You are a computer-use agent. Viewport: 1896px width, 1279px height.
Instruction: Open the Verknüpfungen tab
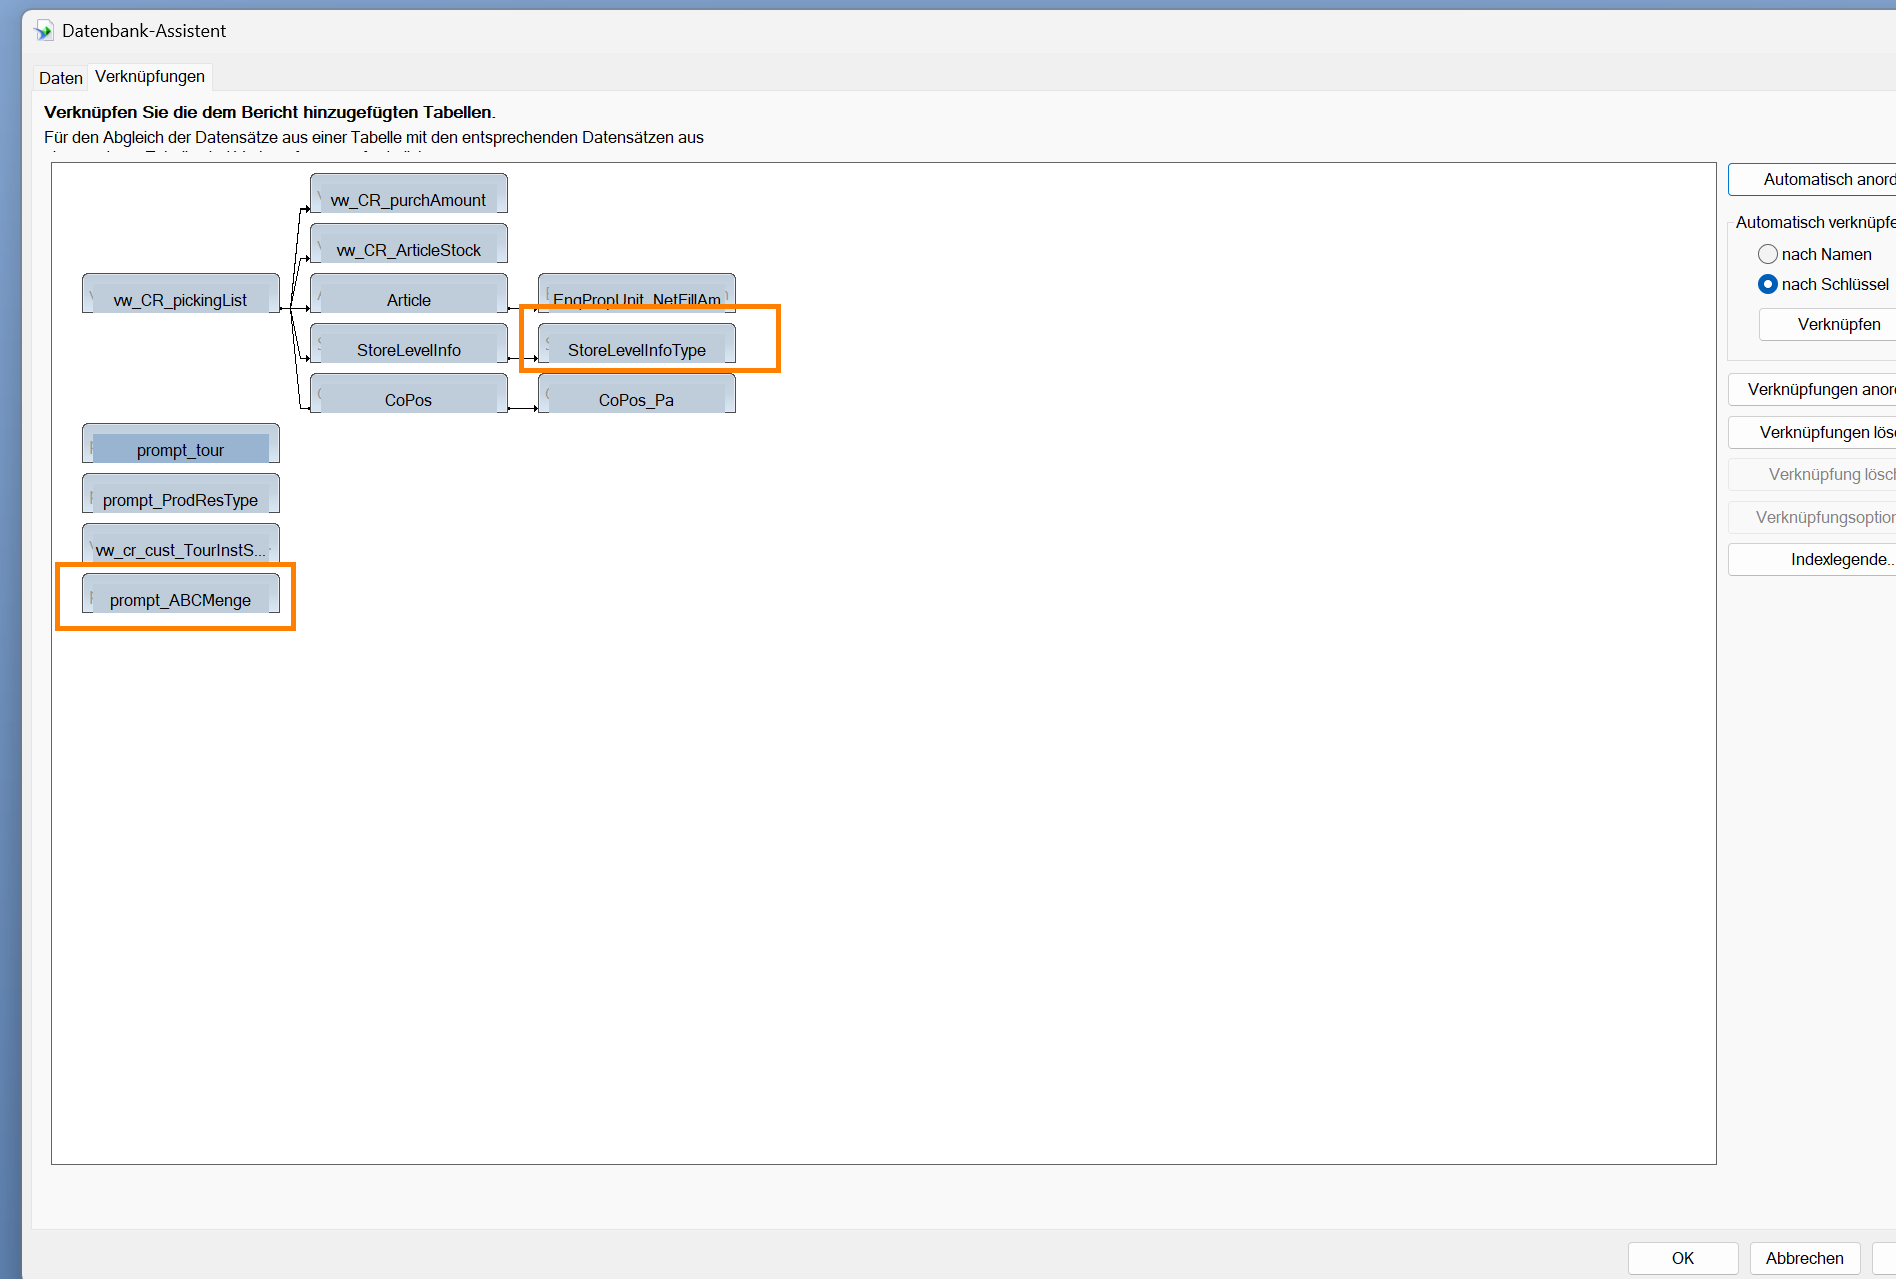tap(150, 77)
